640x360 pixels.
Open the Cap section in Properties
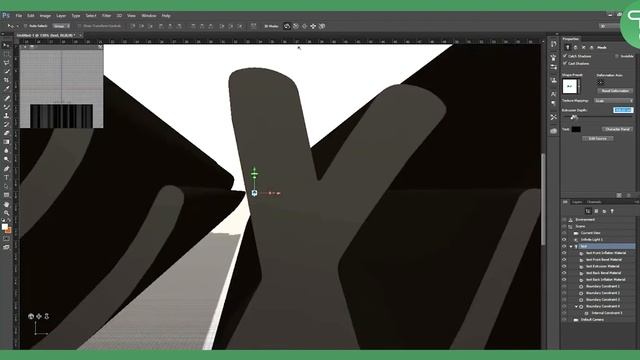(x=584, y=47)
